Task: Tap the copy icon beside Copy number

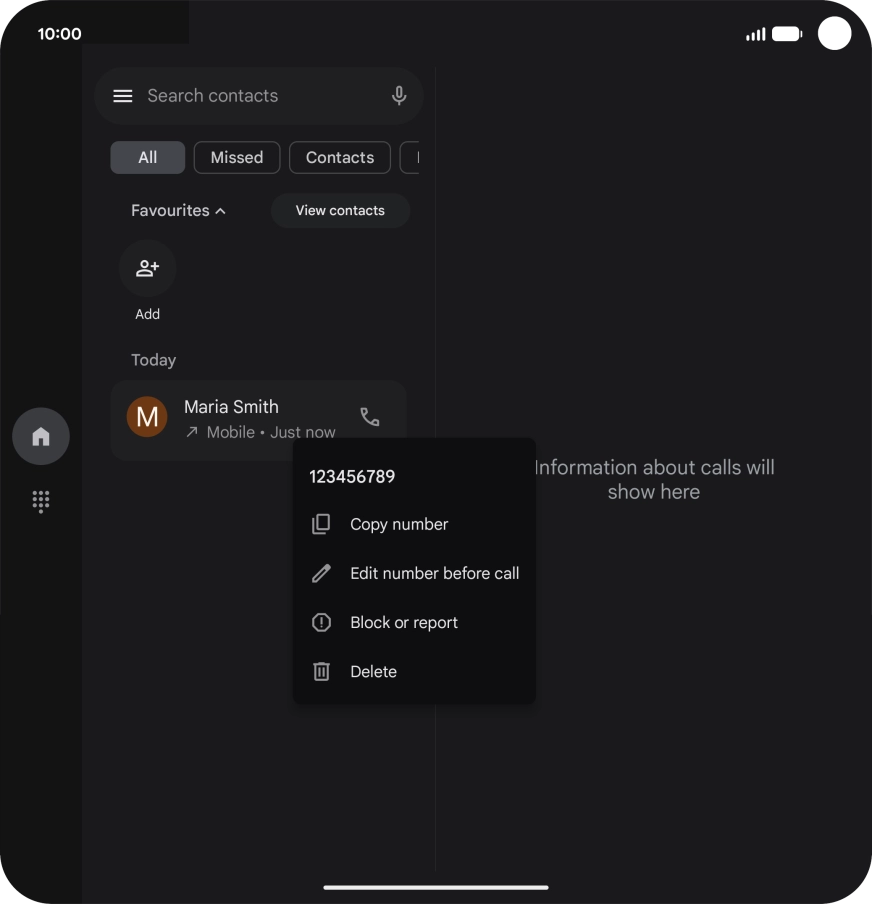Action: click(x=321, y=524)
